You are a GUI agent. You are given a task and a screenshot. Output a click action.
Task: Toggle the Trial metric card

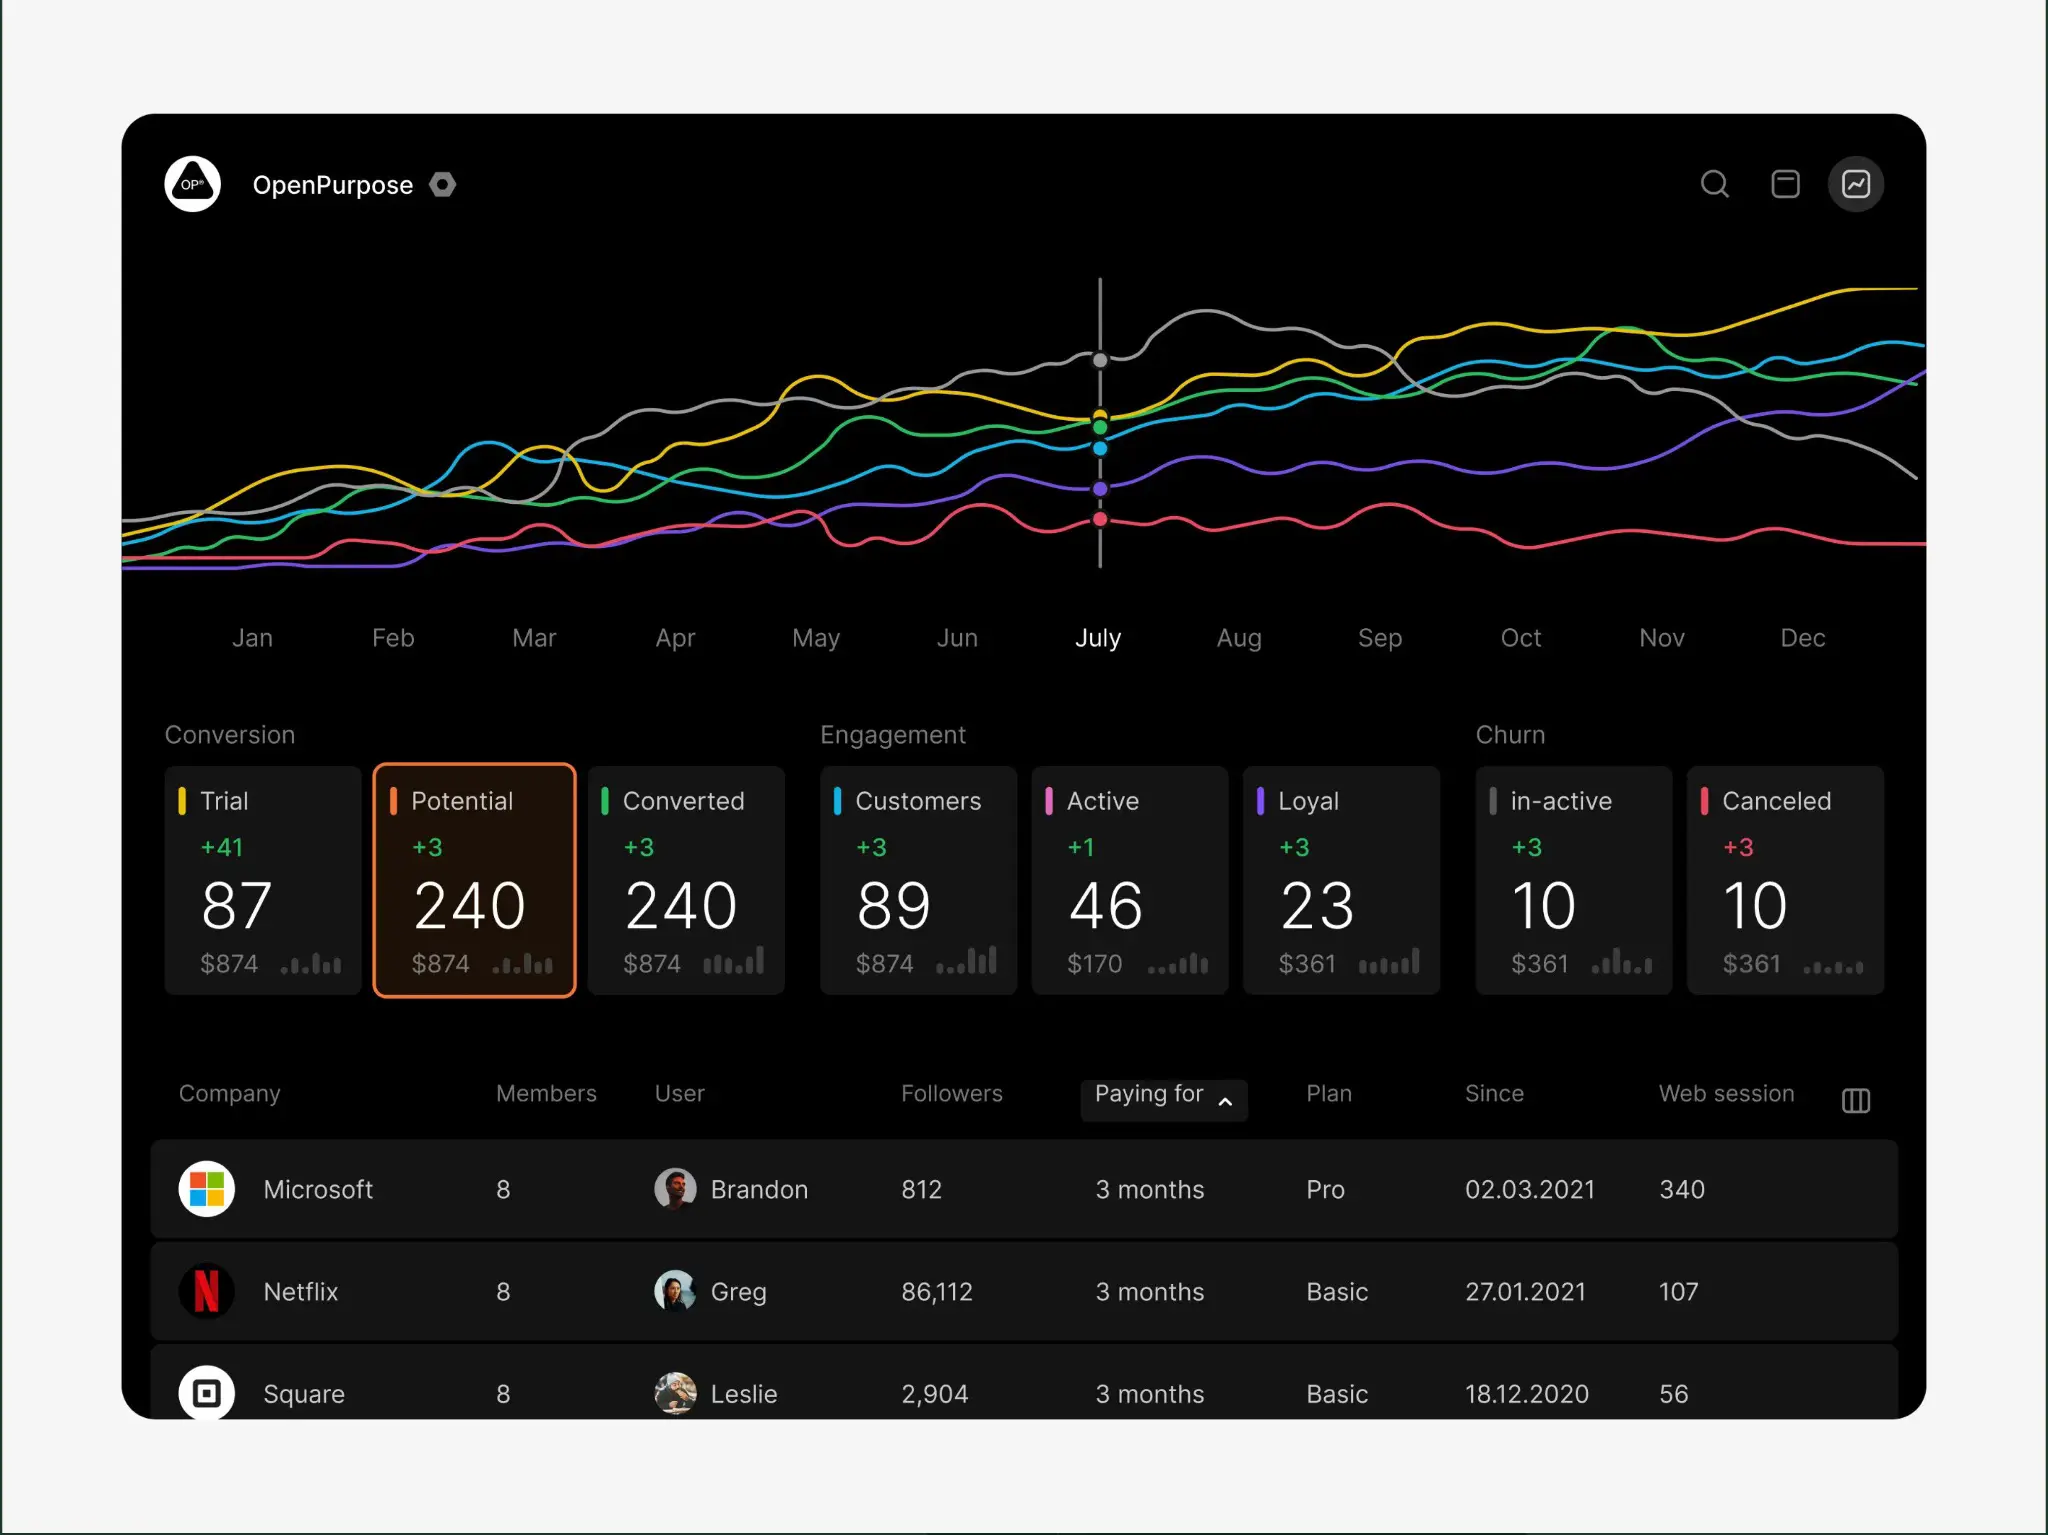click(263, 880)
